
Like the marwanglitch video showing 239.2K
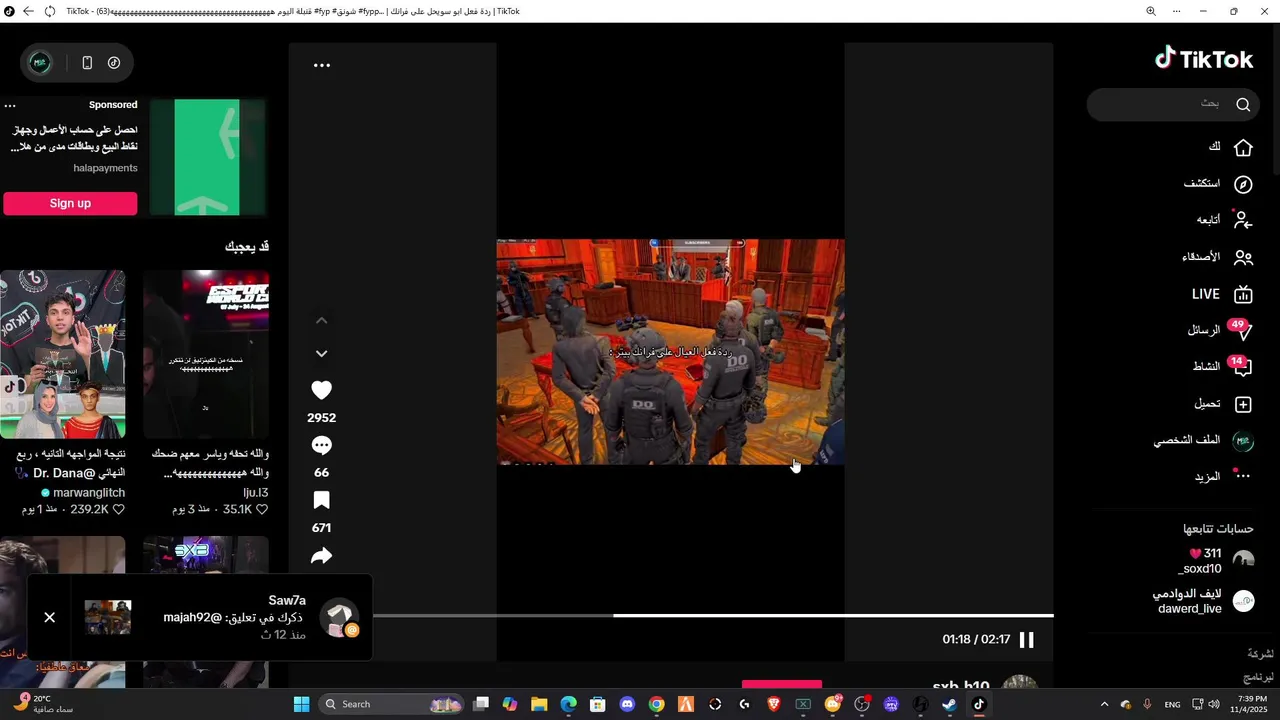tap(118, 509)
